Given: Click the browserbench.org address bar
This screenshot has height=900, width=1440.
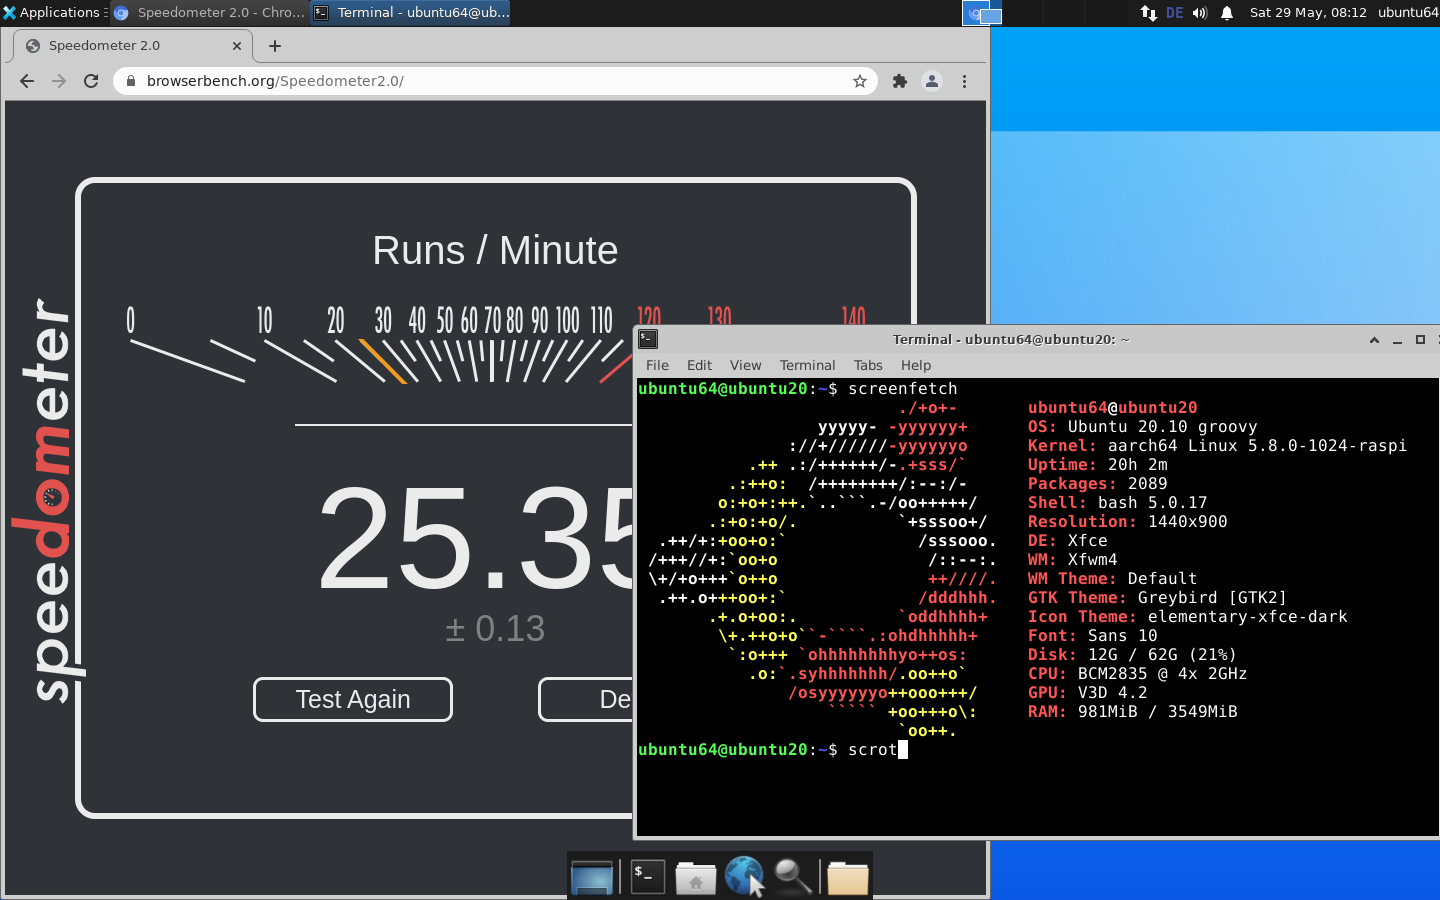Looking at the screenshot, I should coord(495,81).
